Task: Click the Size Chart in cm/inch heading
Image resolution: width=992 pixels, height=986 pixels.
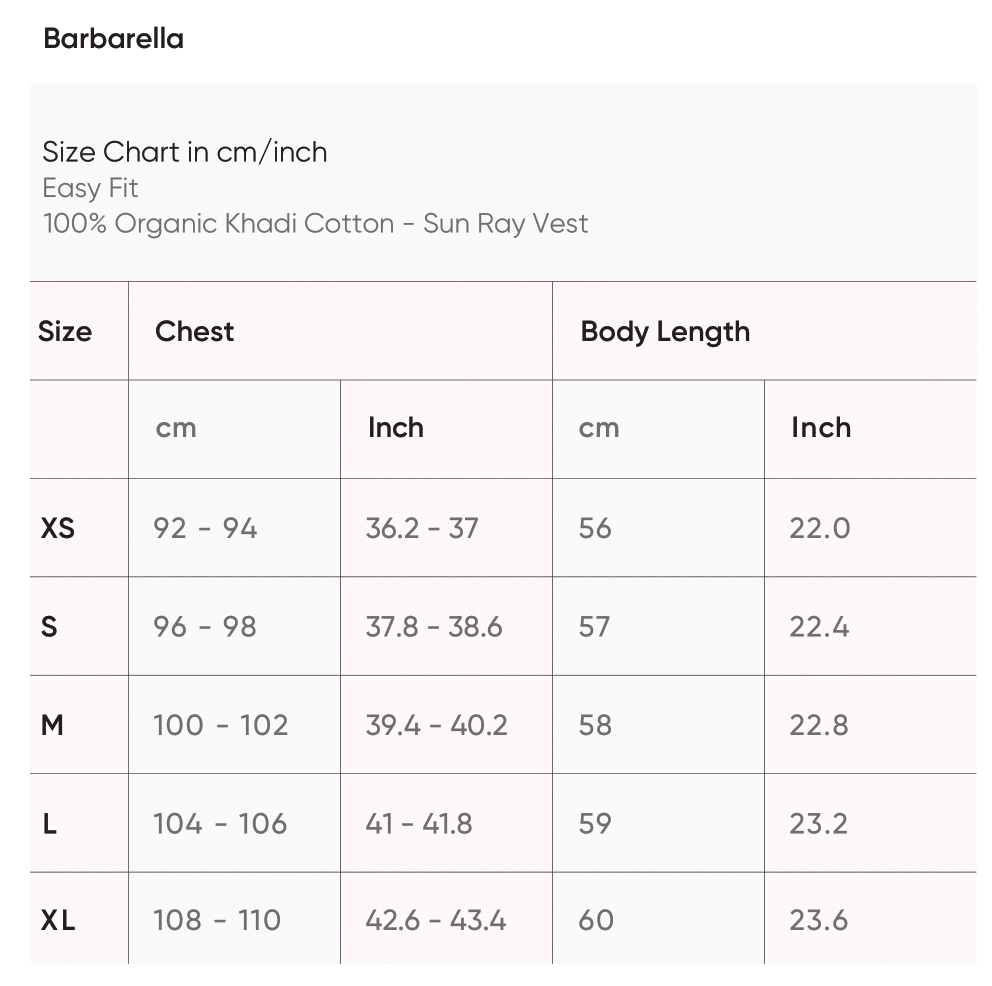Action: click(185, 152)
